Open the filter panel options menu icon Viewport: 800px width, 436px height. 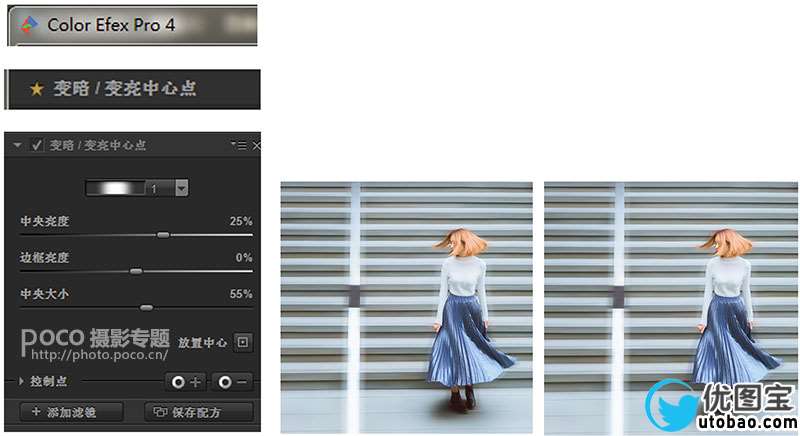[x=238, y=145]
